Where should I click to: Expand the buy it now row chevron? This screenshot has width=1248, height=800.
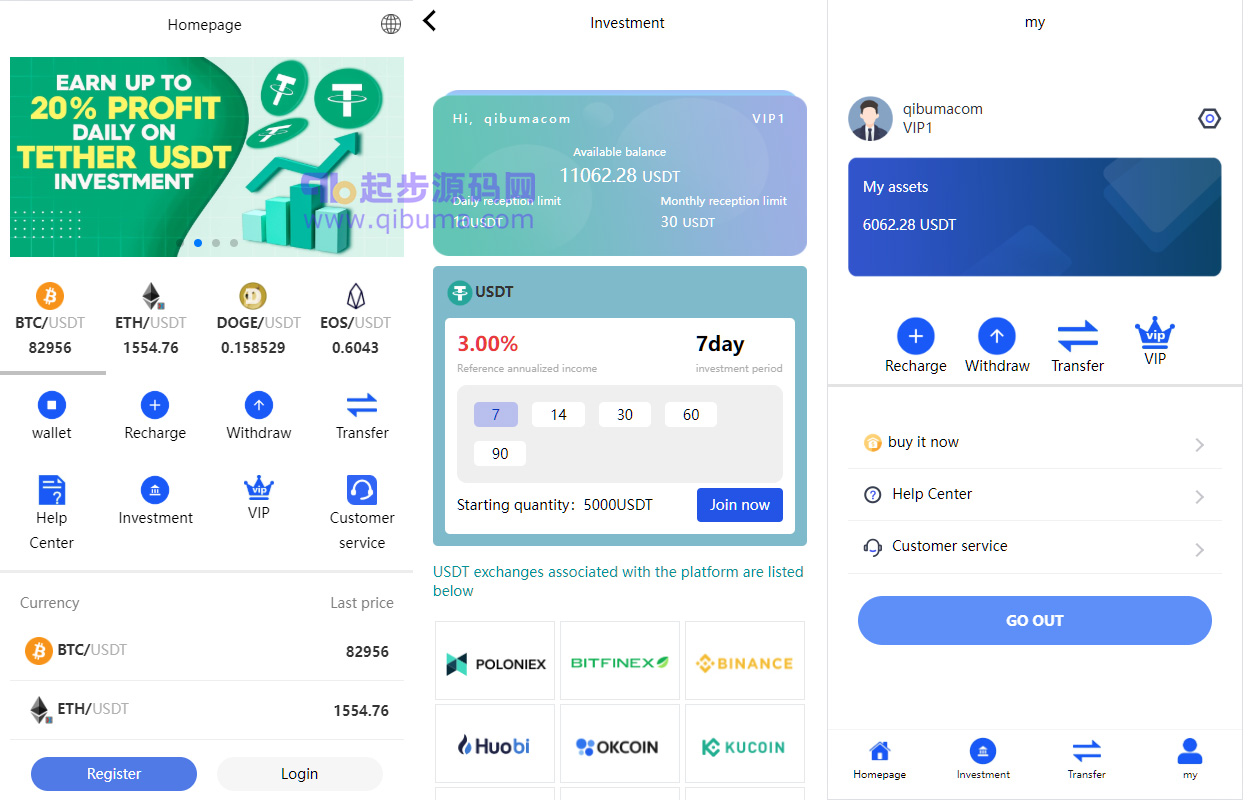pos(1200,445)
